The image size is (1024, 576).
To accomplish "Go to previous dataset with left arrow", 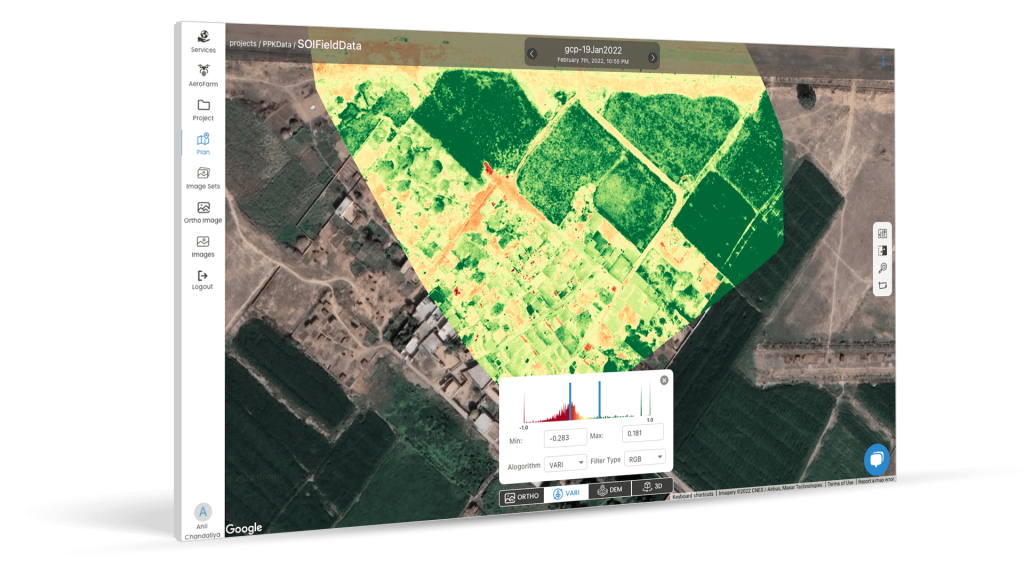I will click(x=532, y=54).
